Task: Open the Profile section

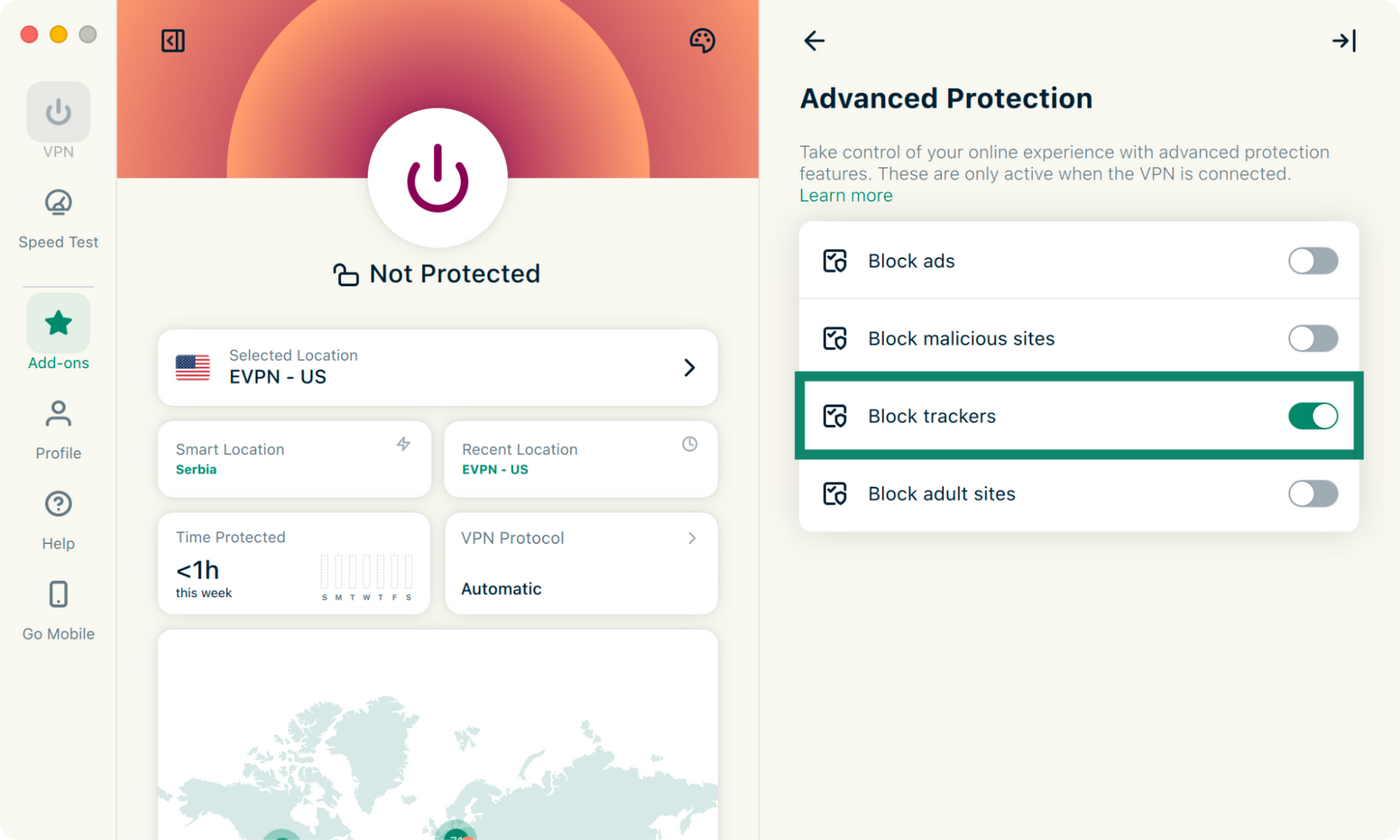Action: pos(58,430)
